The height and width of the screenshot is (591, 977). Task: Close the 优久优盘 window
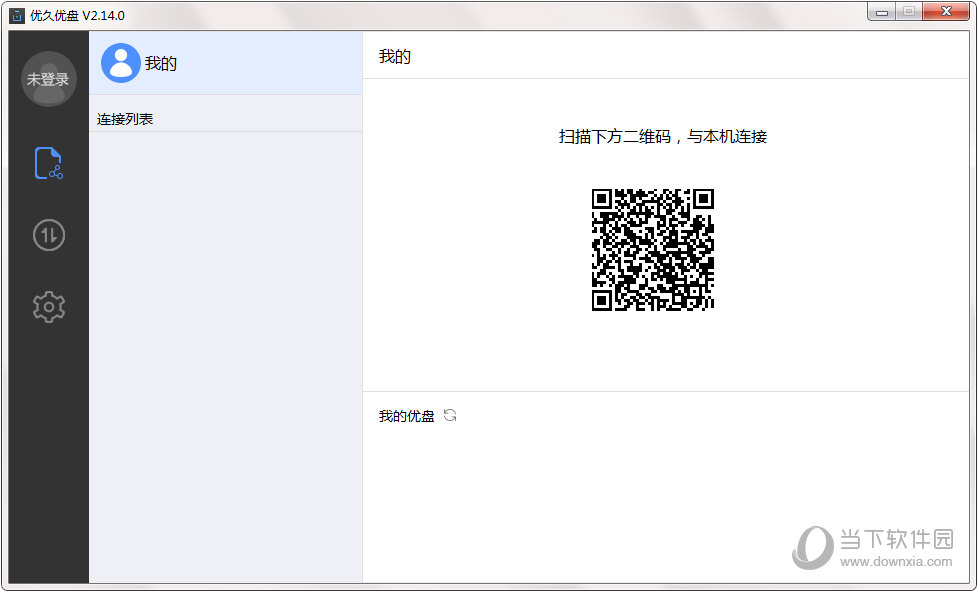[946, 12]
